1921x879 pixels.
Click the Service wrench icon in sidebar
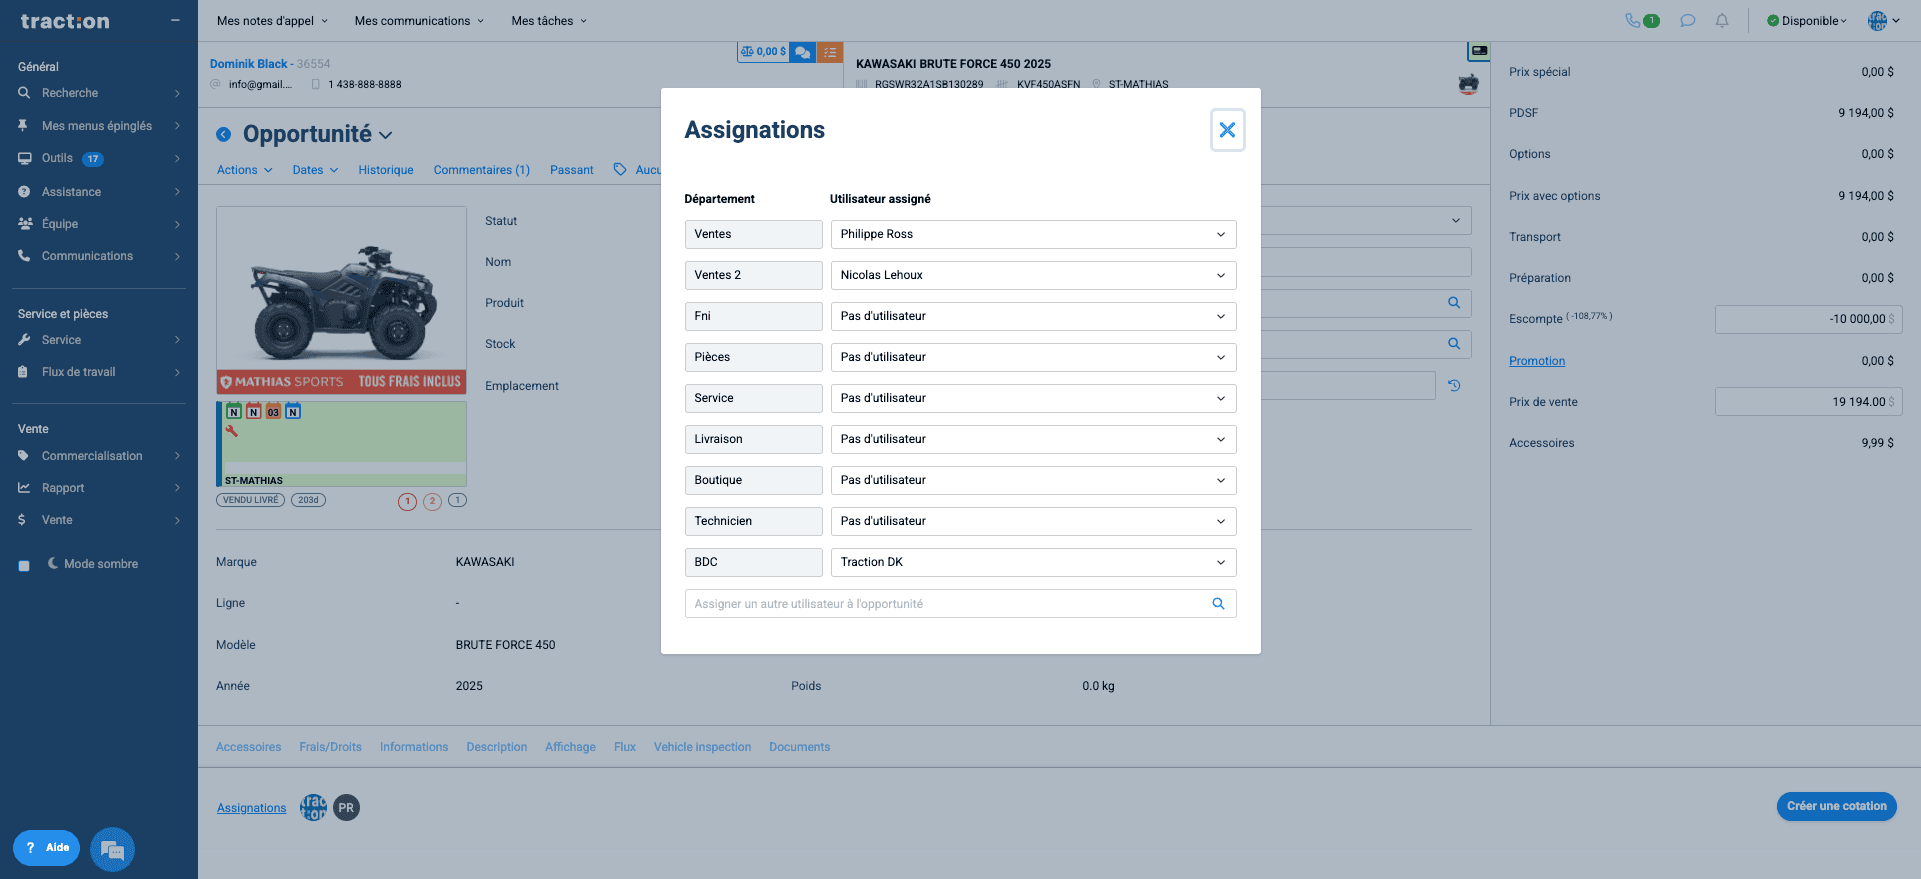point(24,340)
